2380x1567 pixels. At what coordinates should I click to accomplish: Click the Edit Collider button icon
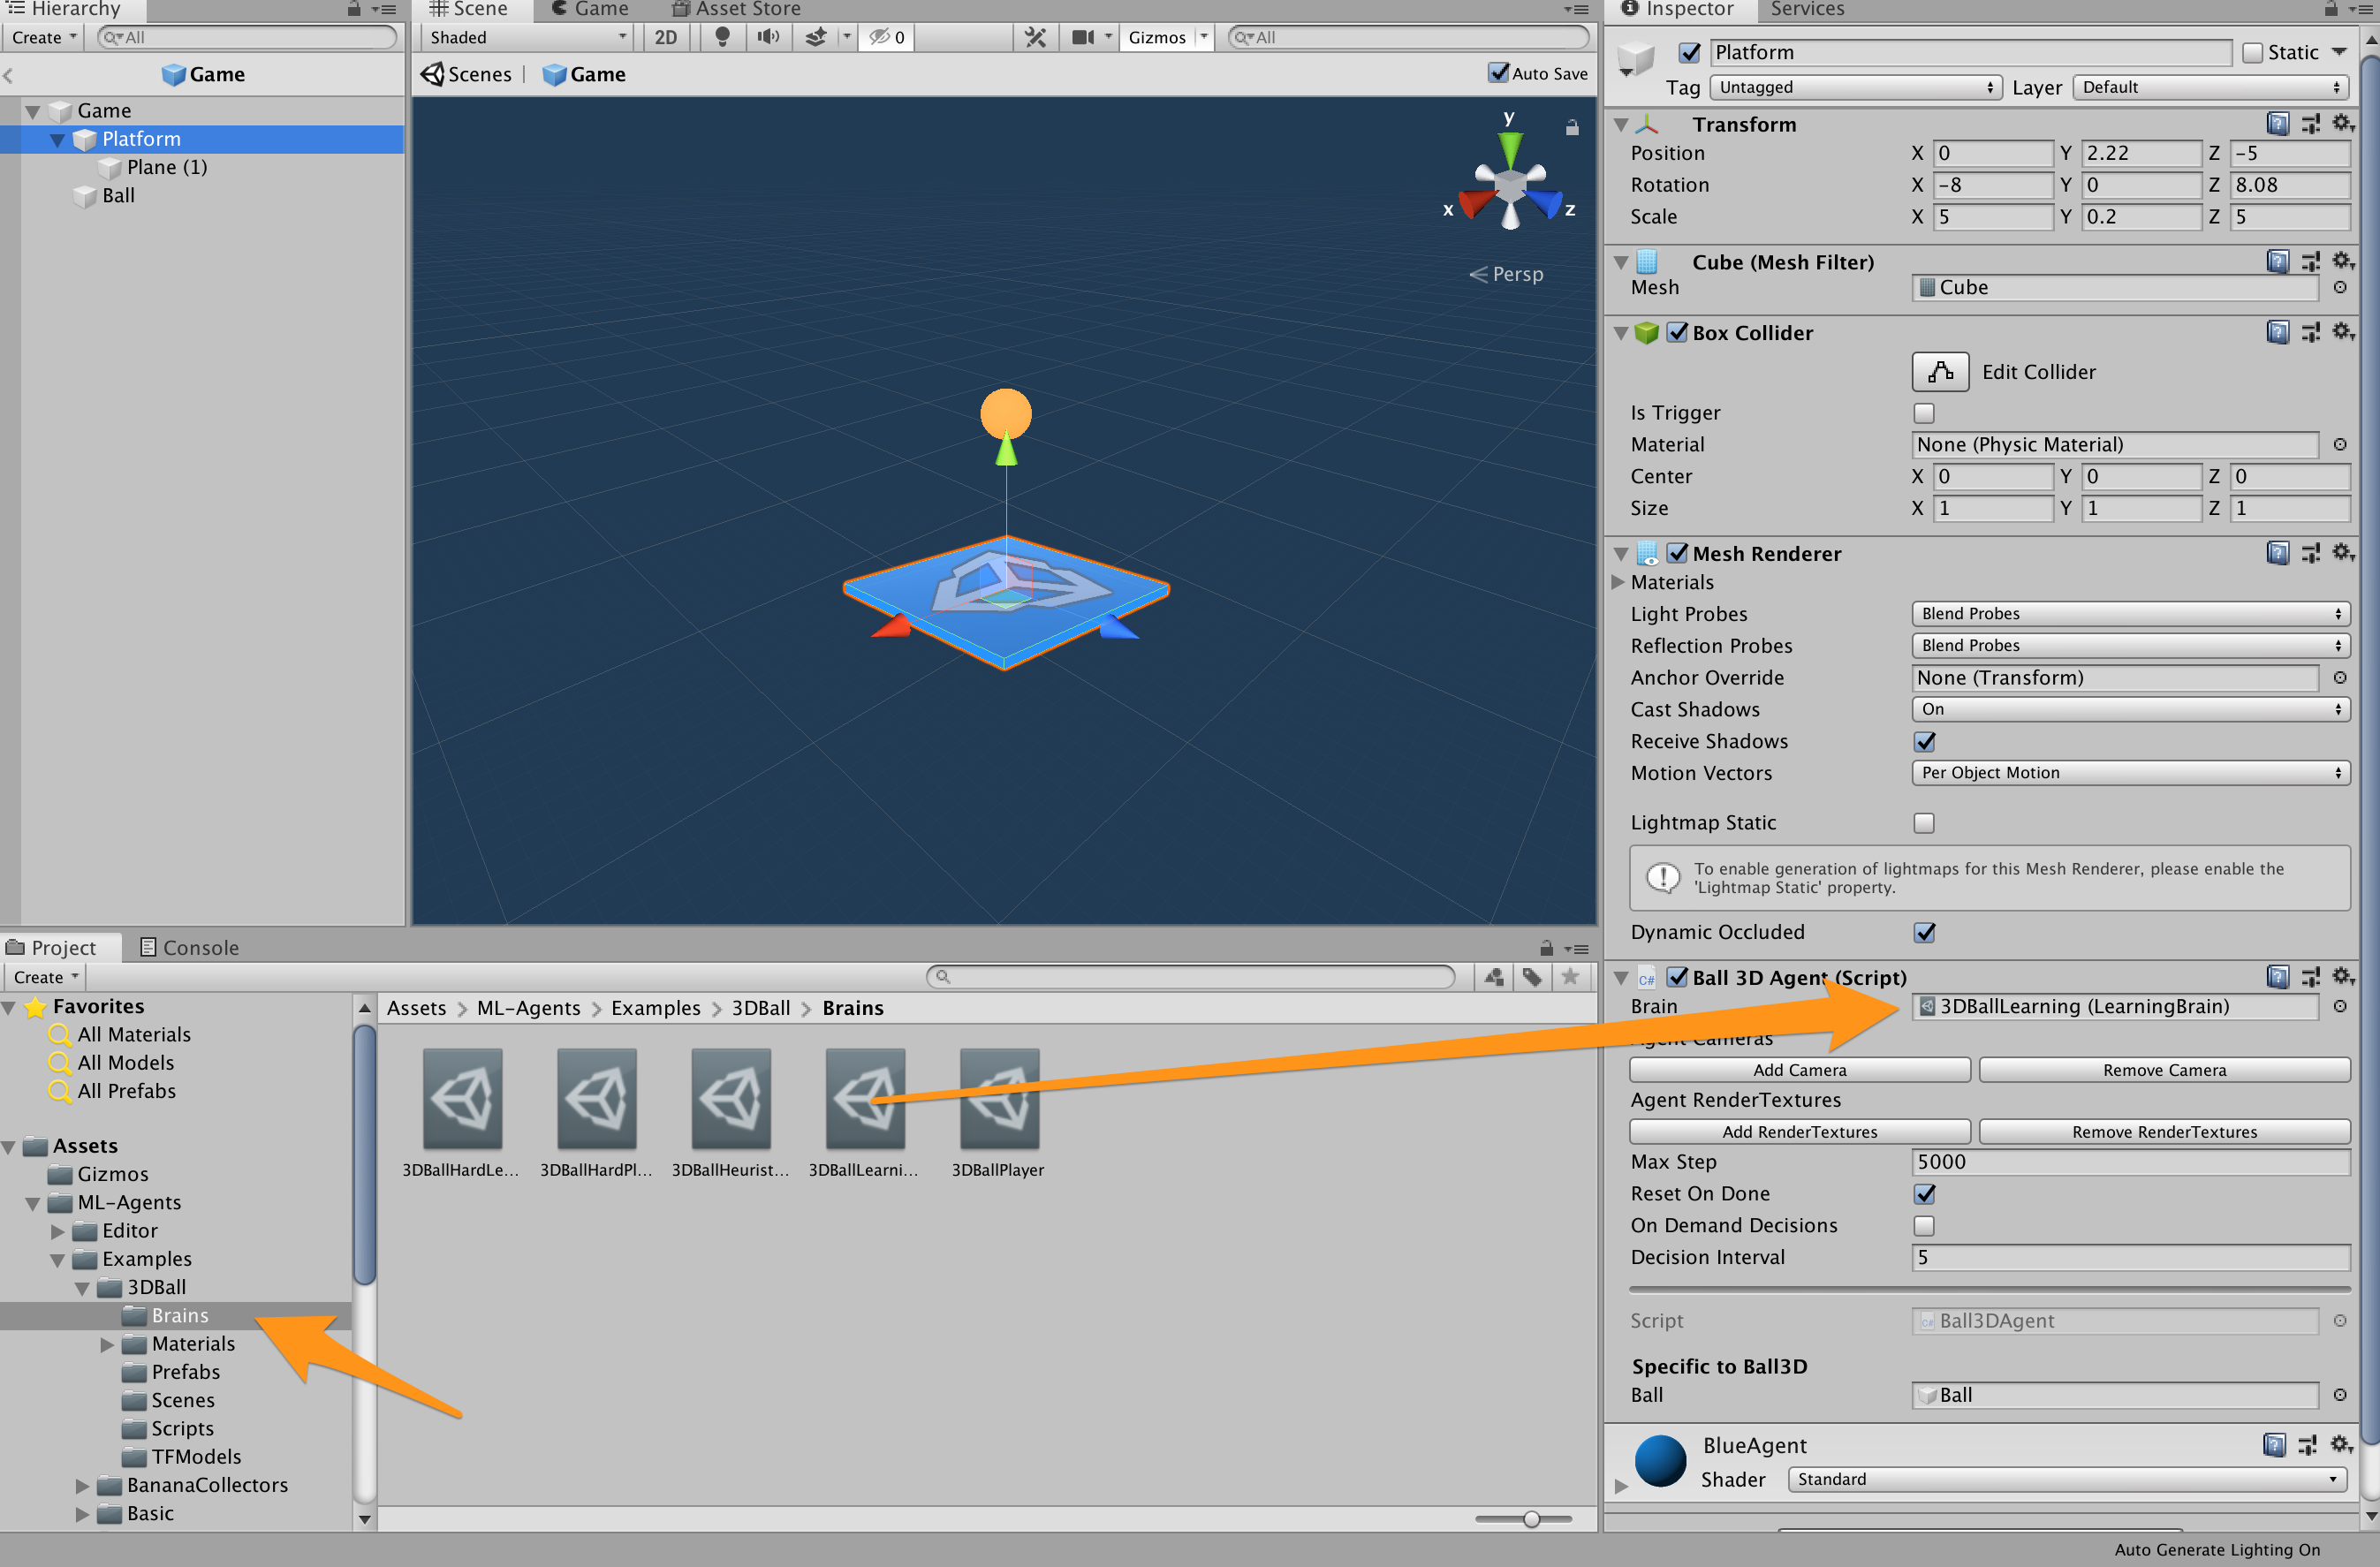pos(1939,372)
